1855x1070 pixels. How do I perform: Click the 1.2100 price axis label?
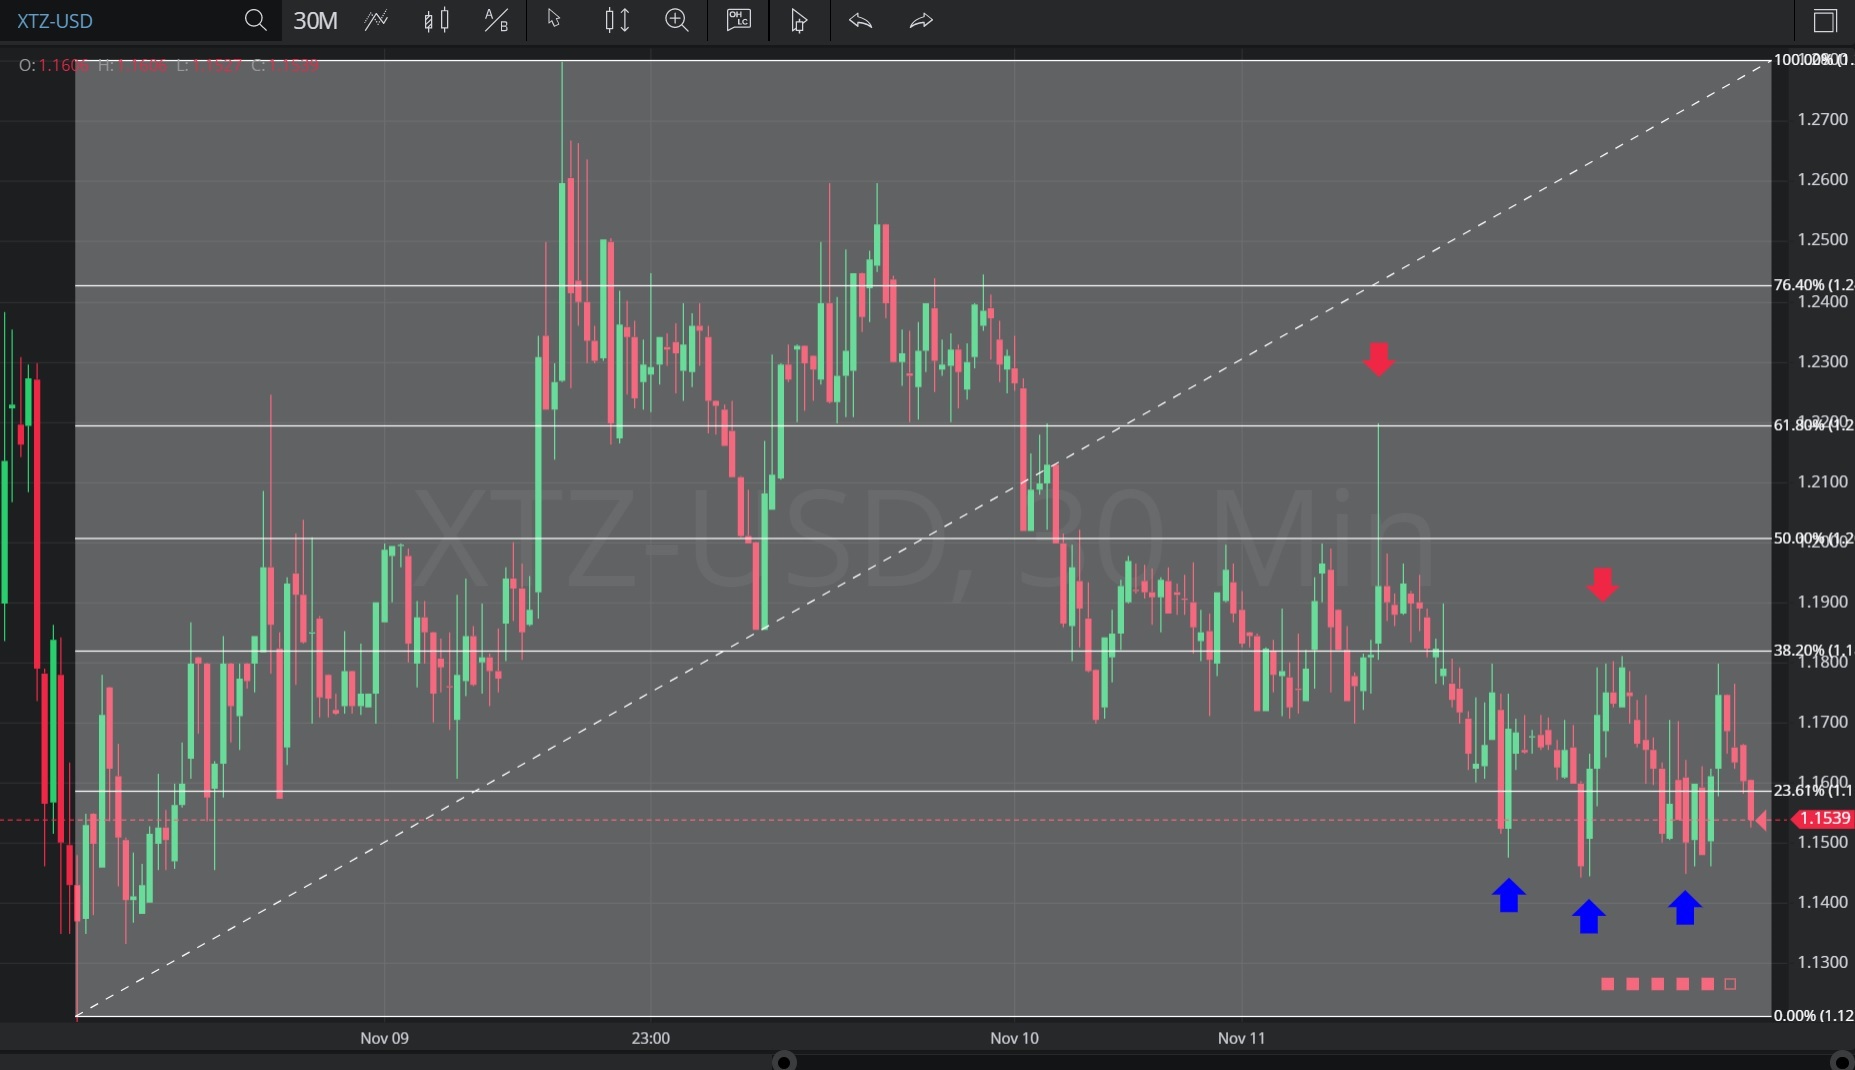1822,481
